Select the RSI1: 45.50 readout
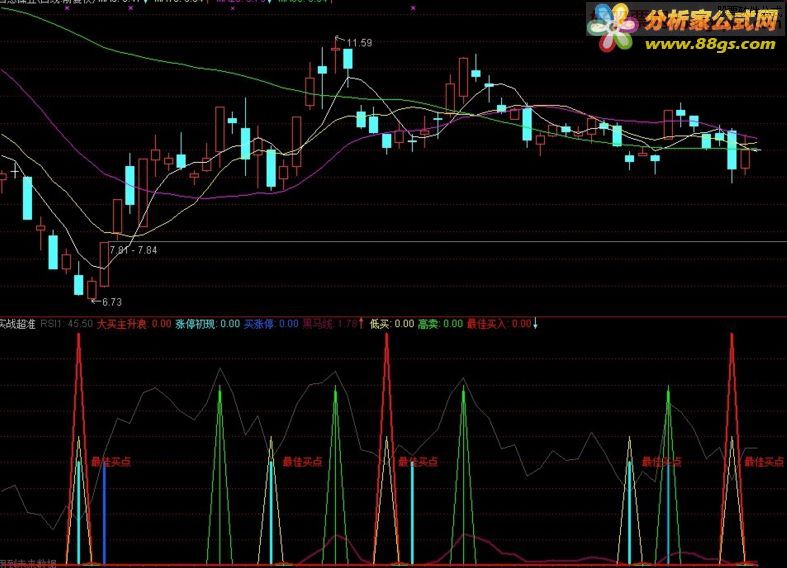The width and height of the screenshot is (787, 568). 67,324
